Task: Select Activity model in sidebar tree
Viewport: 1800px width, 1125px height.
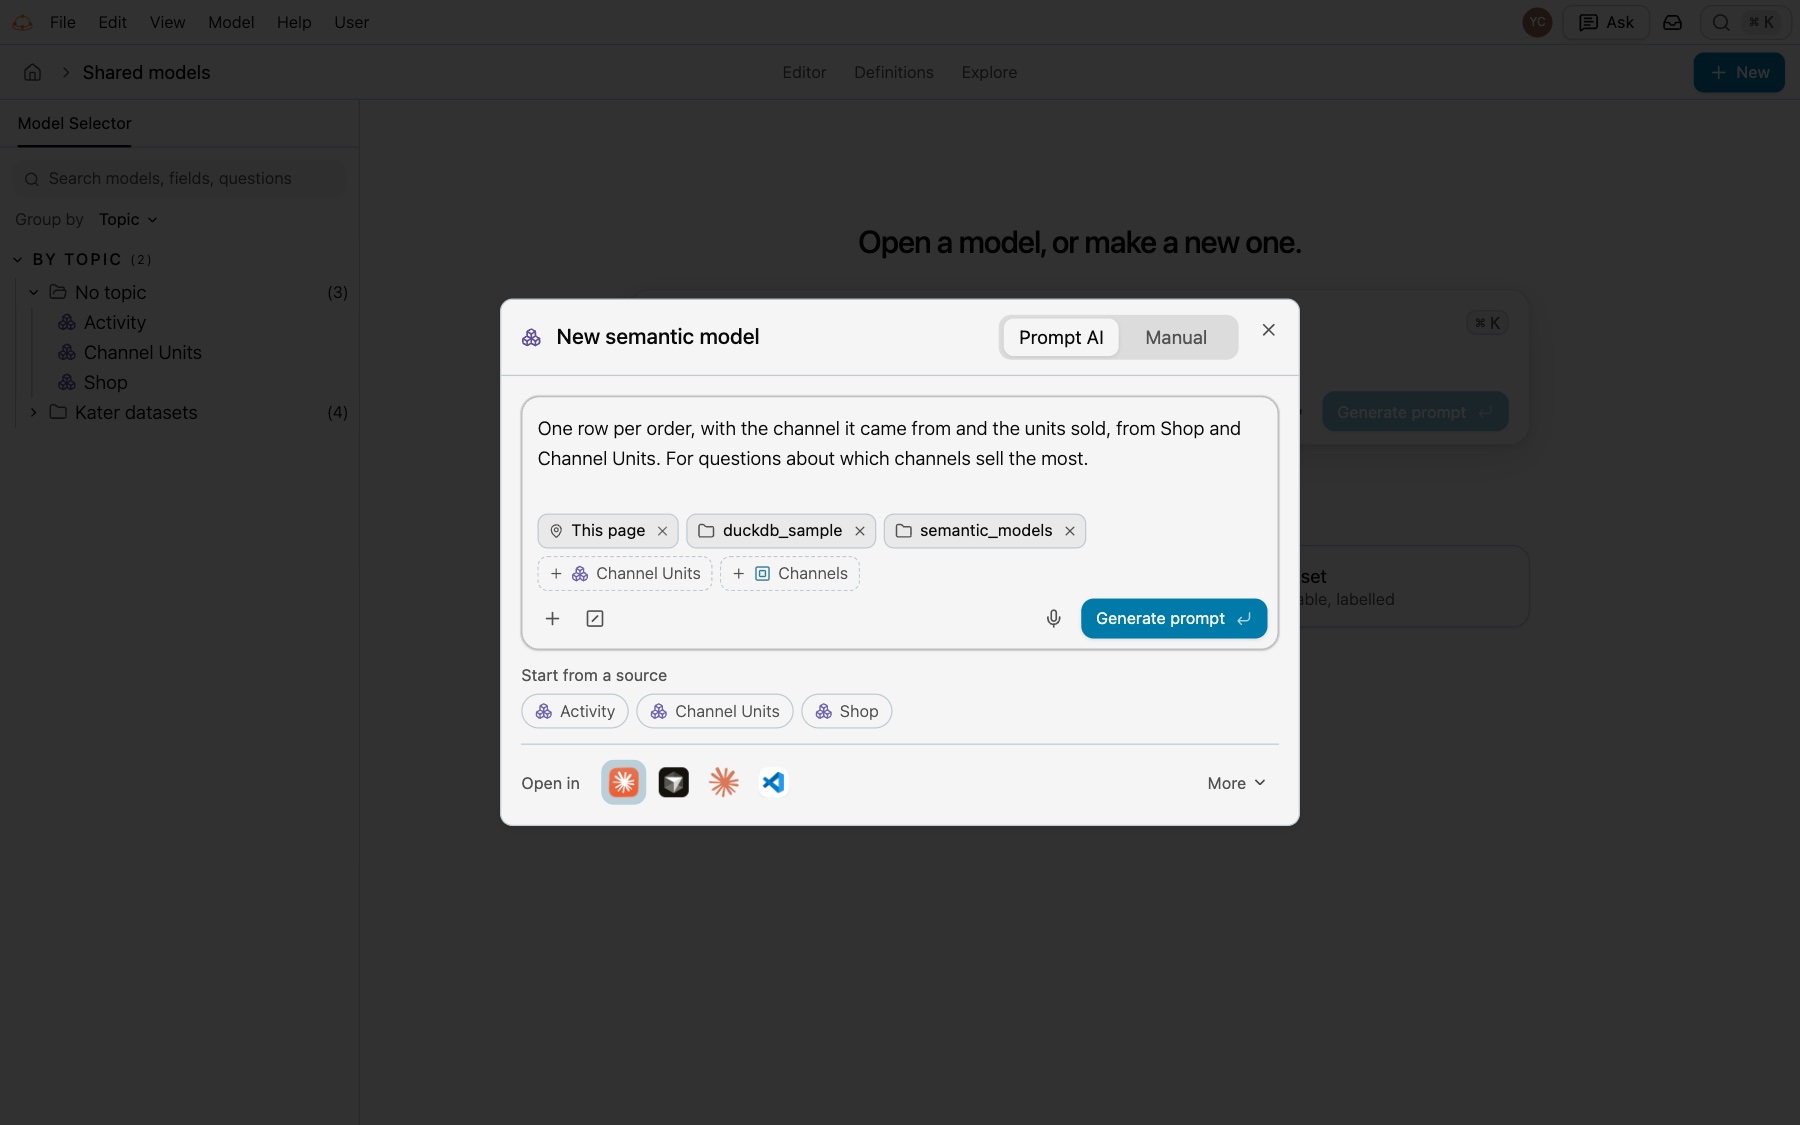Action: coord(115,322)
